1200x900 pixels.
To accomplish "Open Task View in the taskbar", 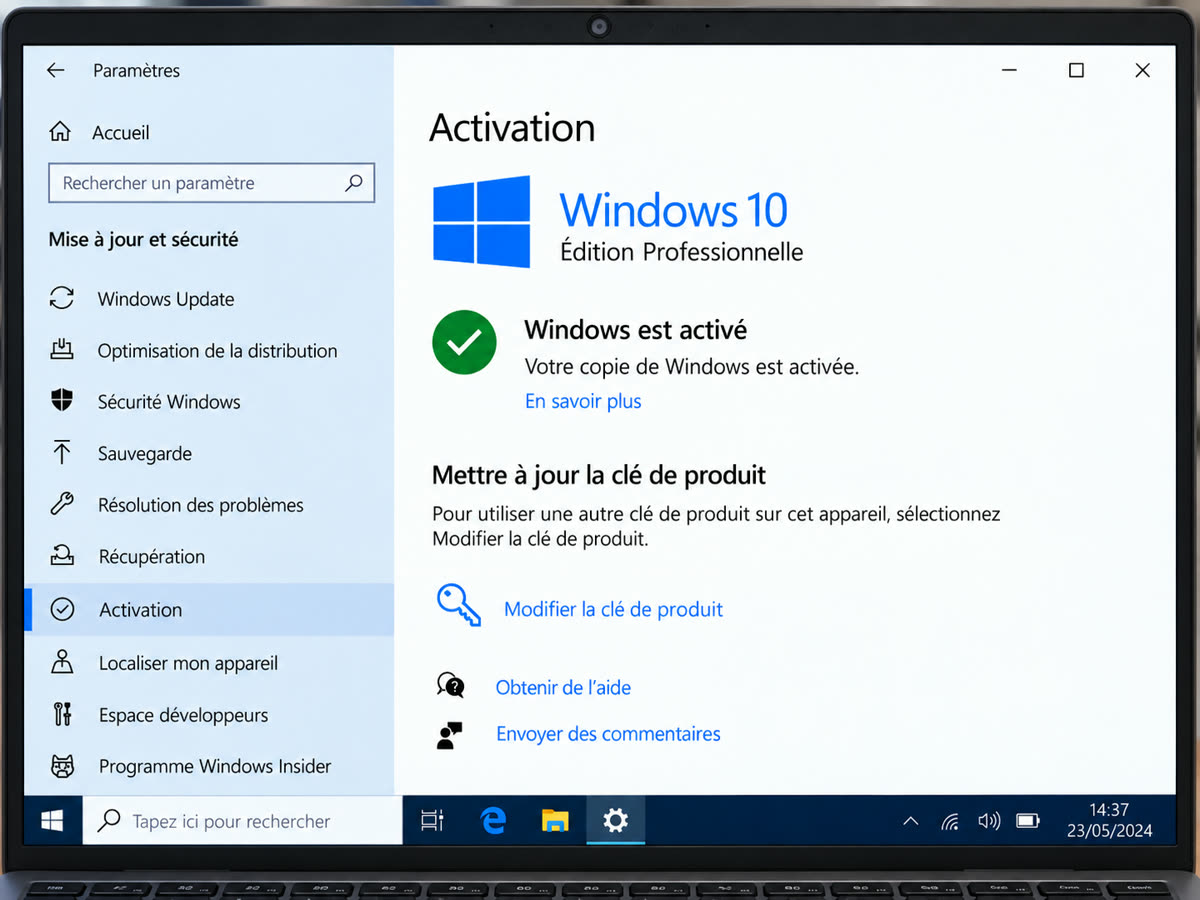I will 432,821.
